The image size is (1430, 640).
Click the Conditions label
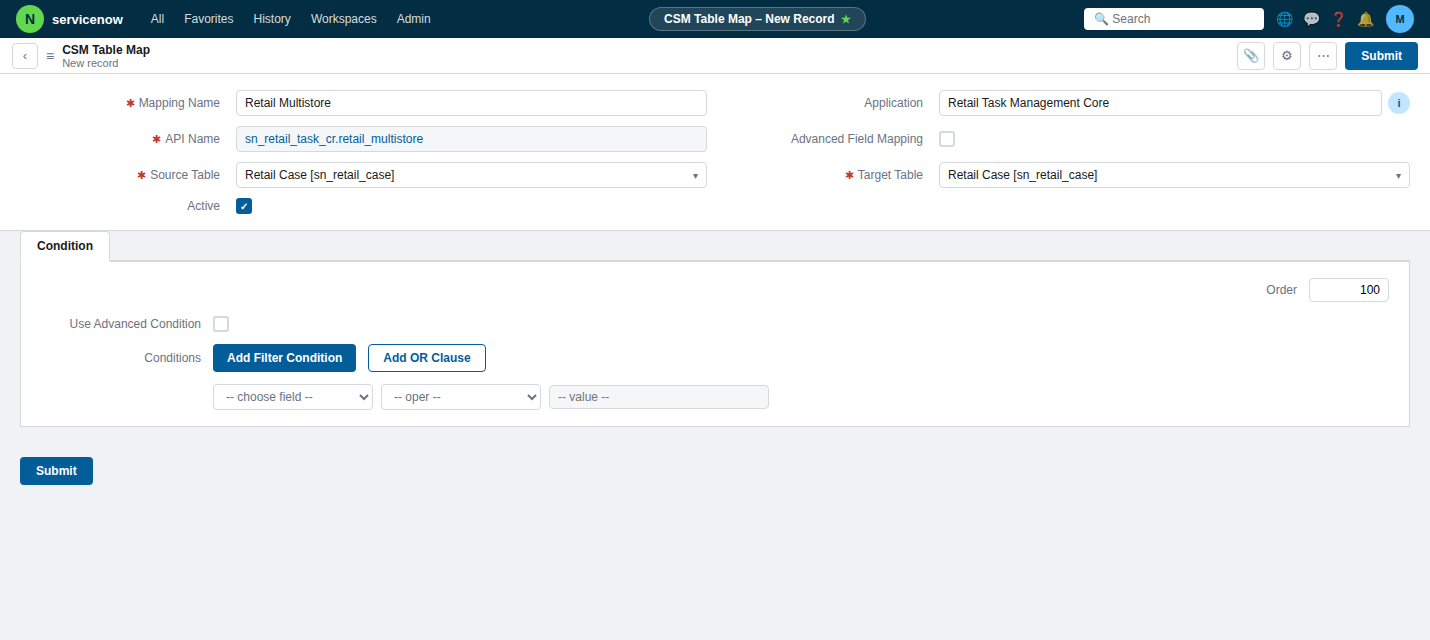[172, 358]
